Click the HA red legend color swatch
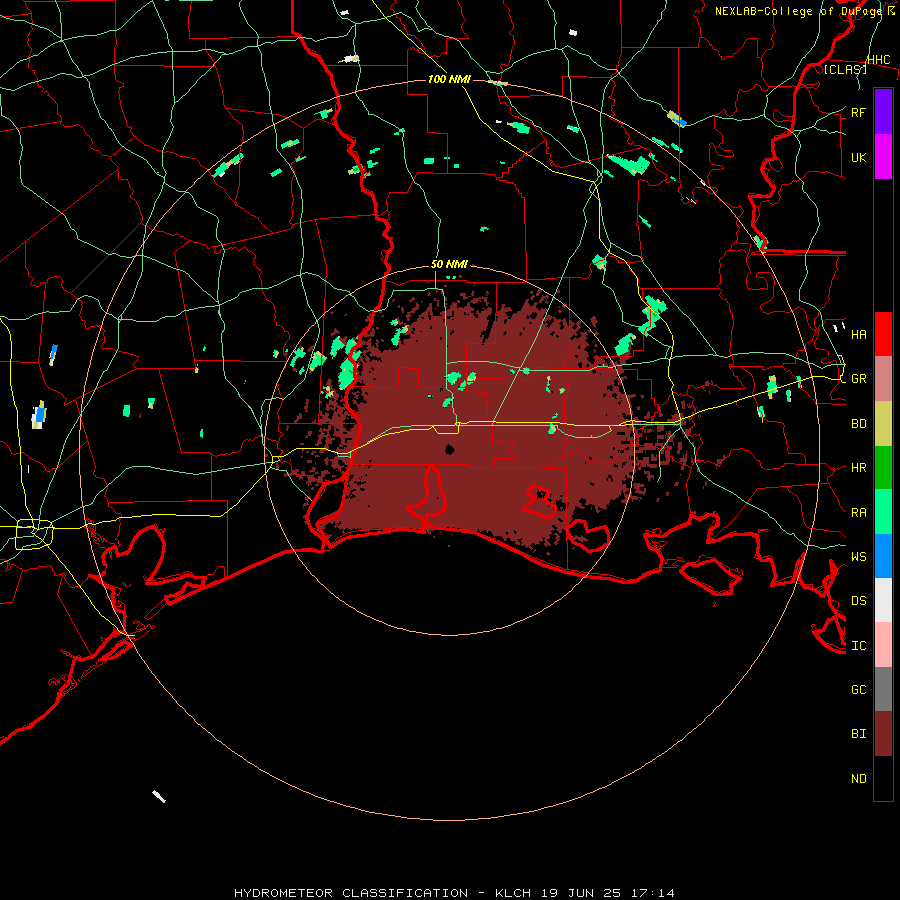Image resolution: width=900 pixels, height=900 pixels. [883, 334]
